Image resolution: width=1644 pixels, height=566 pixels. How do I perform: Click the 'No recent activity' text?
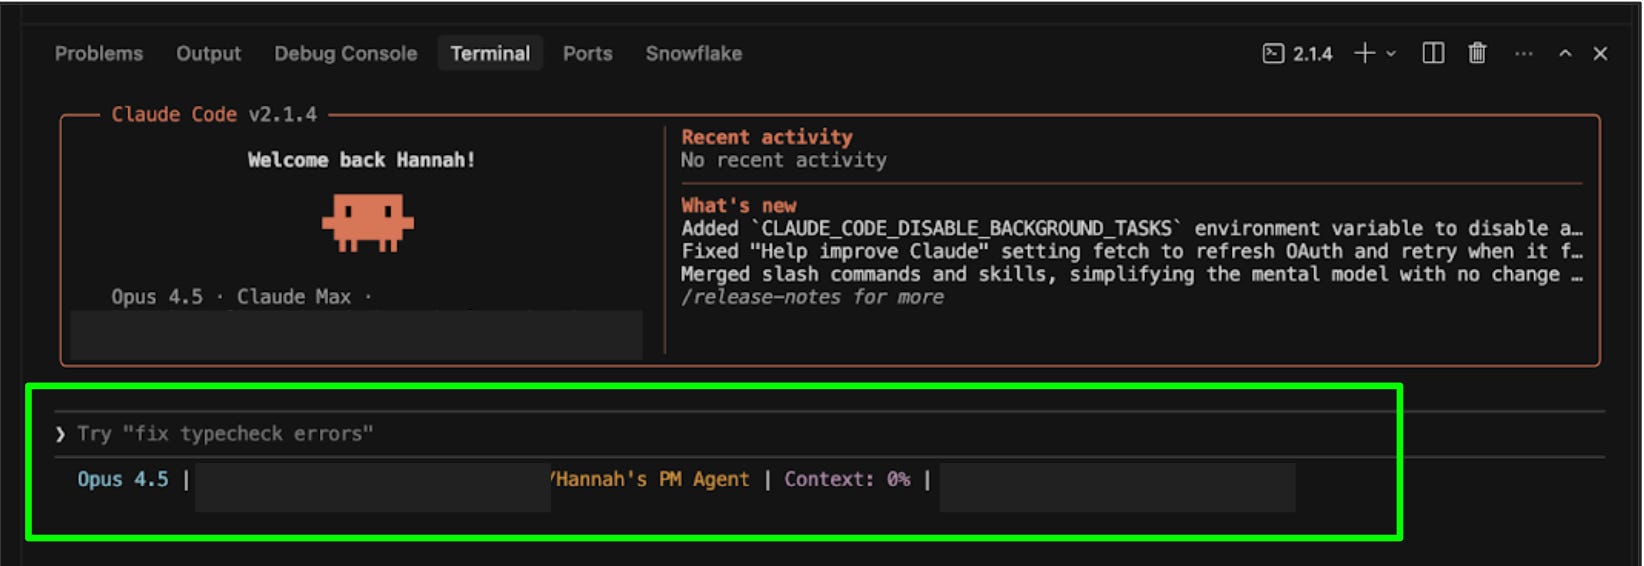(784, 160)
